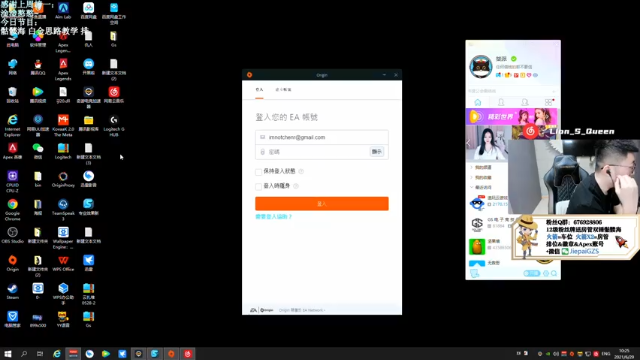This screenshot has width=640, height=360.
Task: Open the Logitech G HUB desktop shortcut
Action: tap(114, 125)
